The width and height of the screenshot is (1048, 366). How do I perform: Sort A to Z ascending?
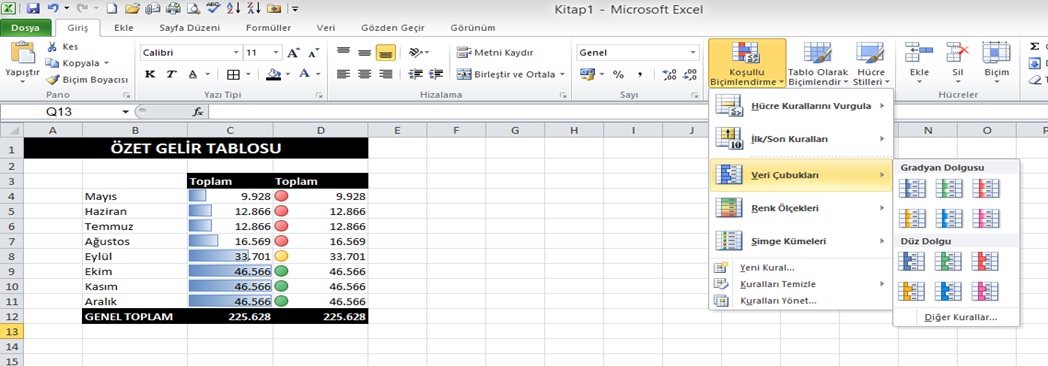[x=233, y=9]
